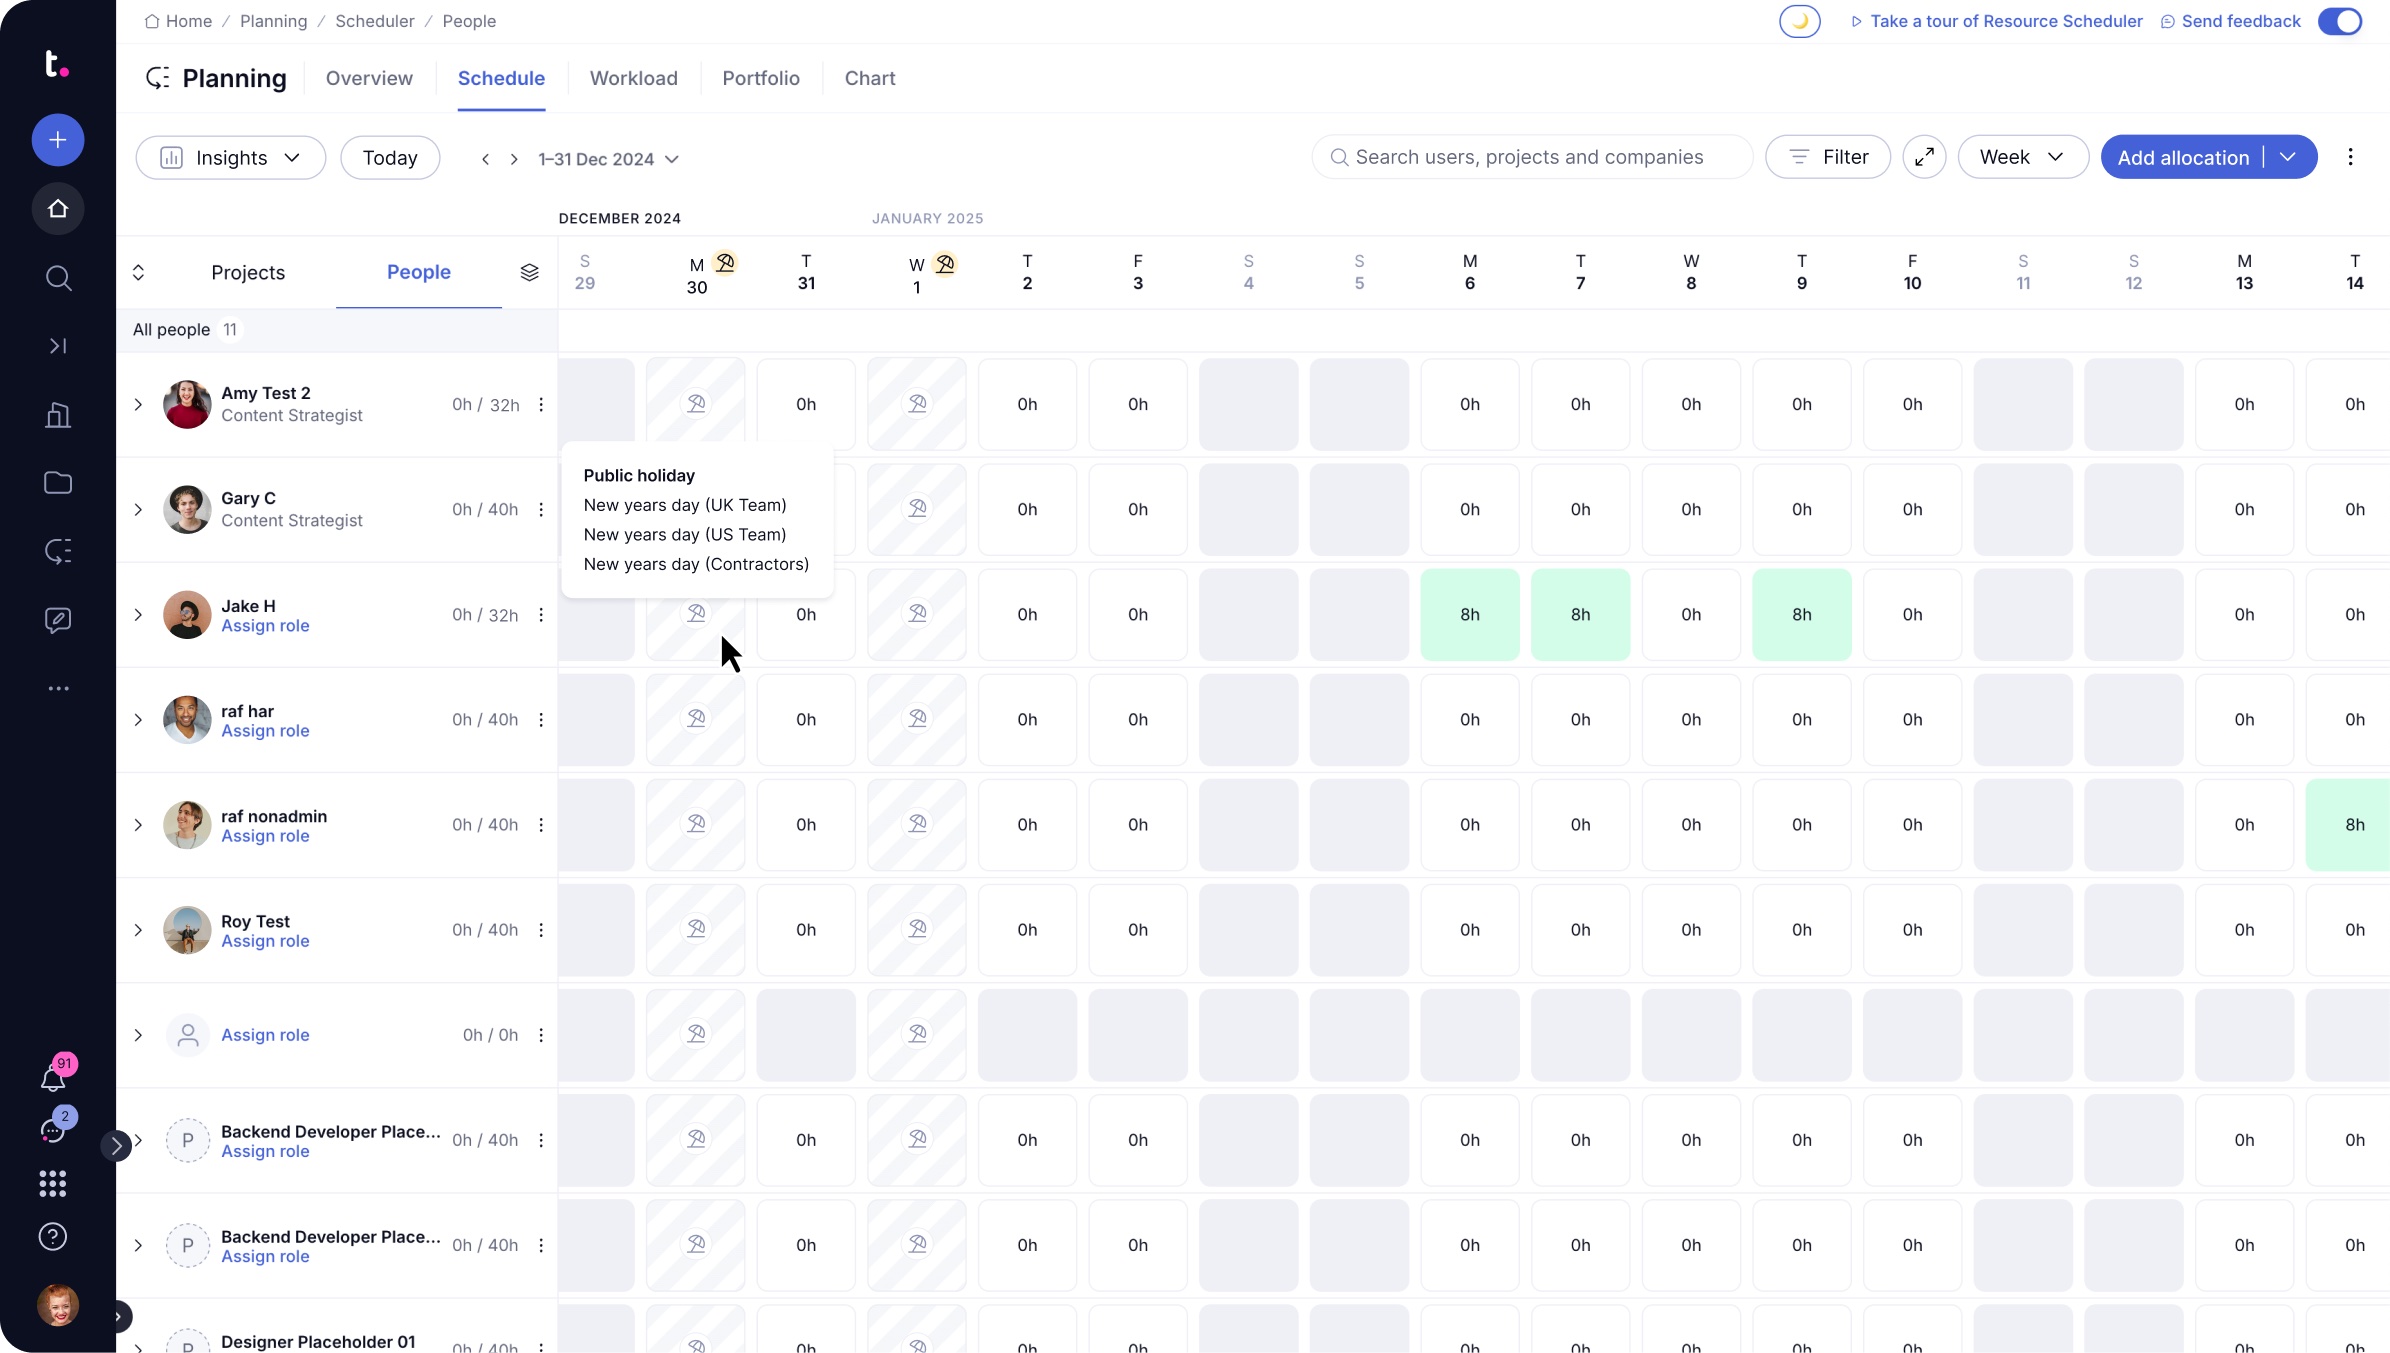Open the Planning icon in the sidebar
Image resolution: width=2390 pixels, height=1353 pixels.
pyautogui.click(x=58, y=551)
